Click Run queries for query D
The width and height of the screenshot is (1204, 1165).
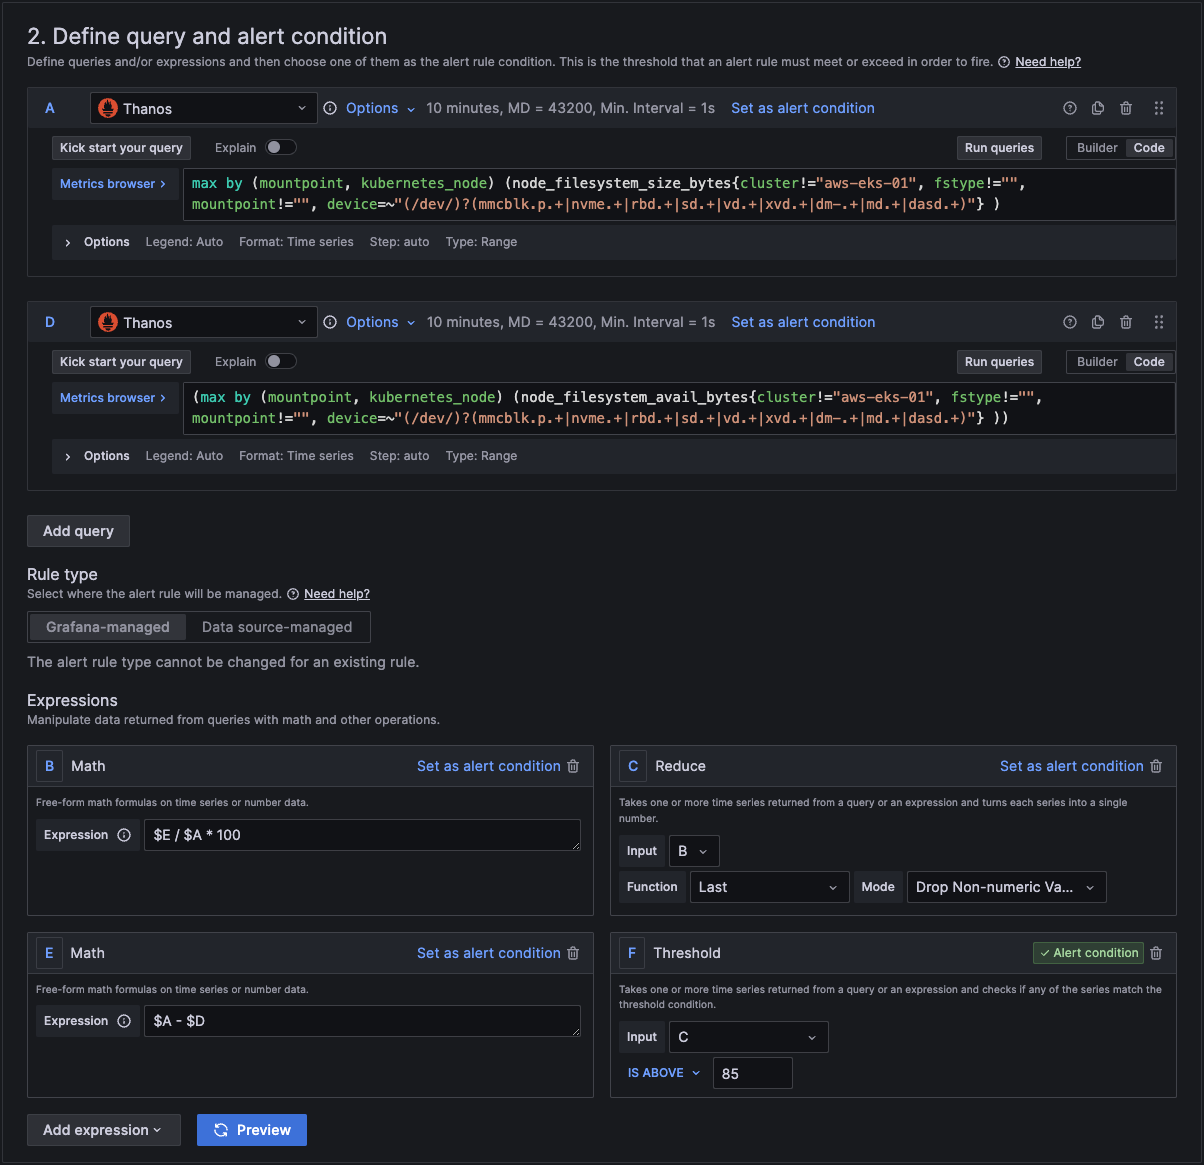[998, 361]
